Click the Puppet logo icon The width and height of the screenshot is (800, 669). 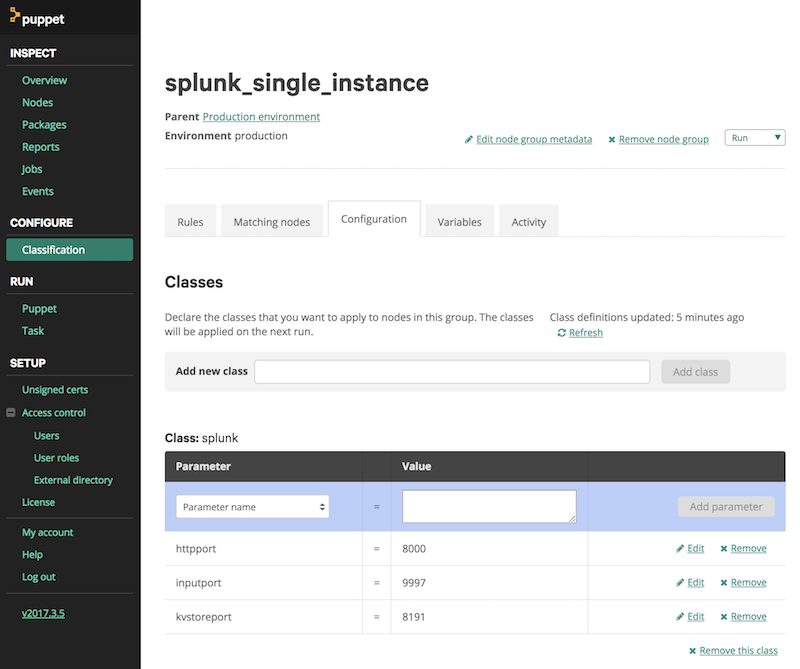14,16
